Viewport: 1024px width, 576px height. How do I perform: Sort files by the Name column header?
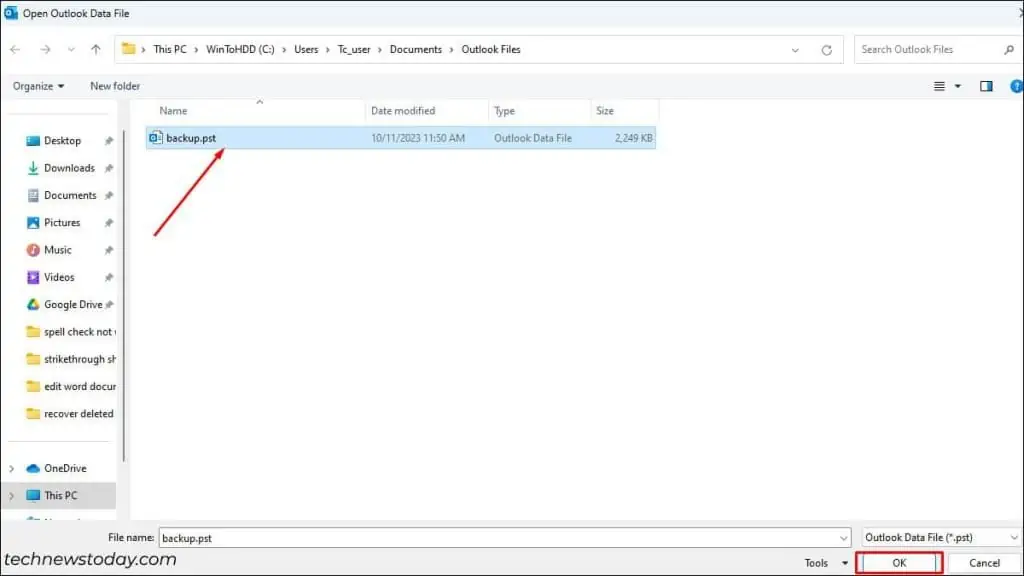(173, 110)
